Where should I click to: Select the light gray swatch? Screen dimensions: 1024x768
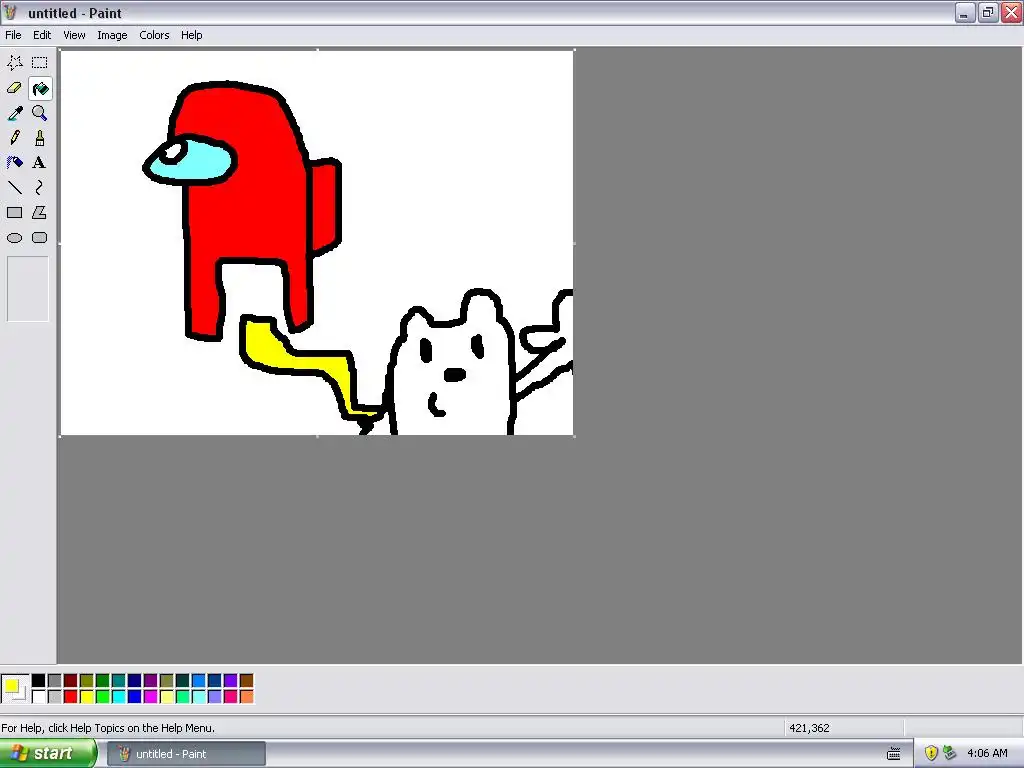(54, 697)
